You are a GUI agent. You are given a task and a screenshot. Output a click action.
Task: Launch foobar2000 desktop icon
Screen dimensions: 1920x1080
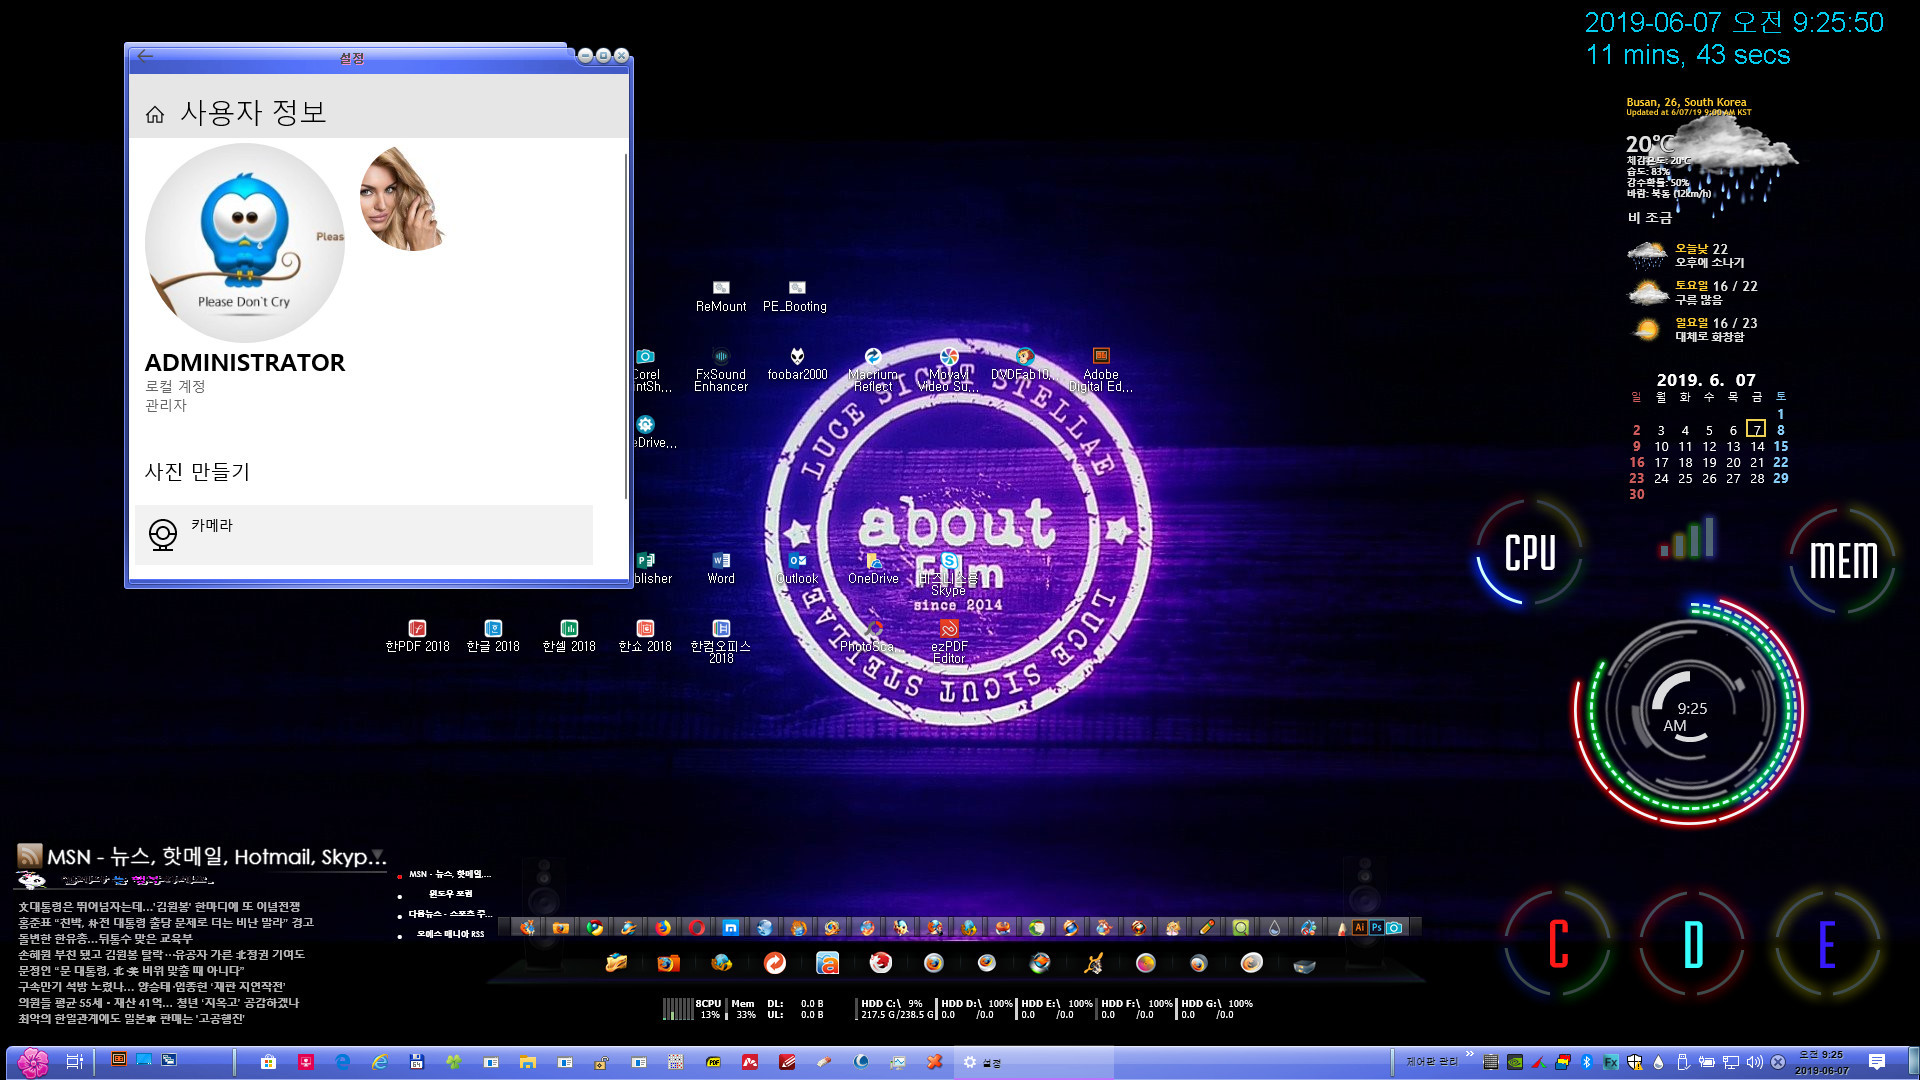tap(797, 364)
